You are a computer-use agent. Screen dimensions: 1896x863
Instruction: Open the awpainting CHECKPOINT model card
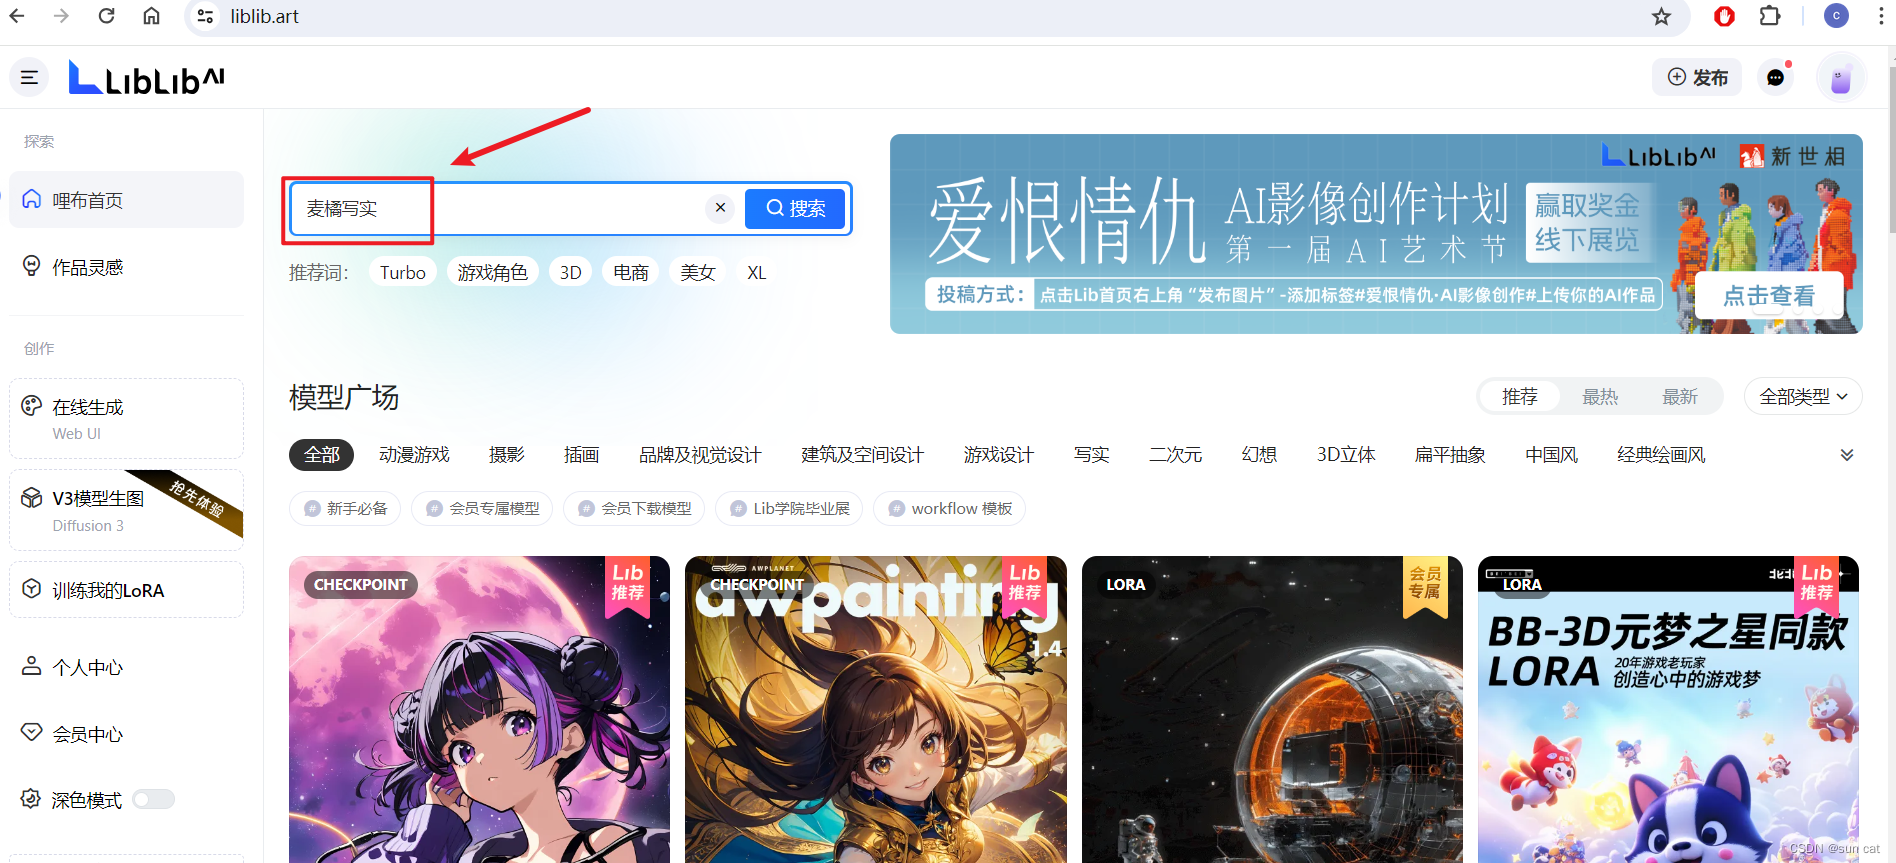pos(875,709)
